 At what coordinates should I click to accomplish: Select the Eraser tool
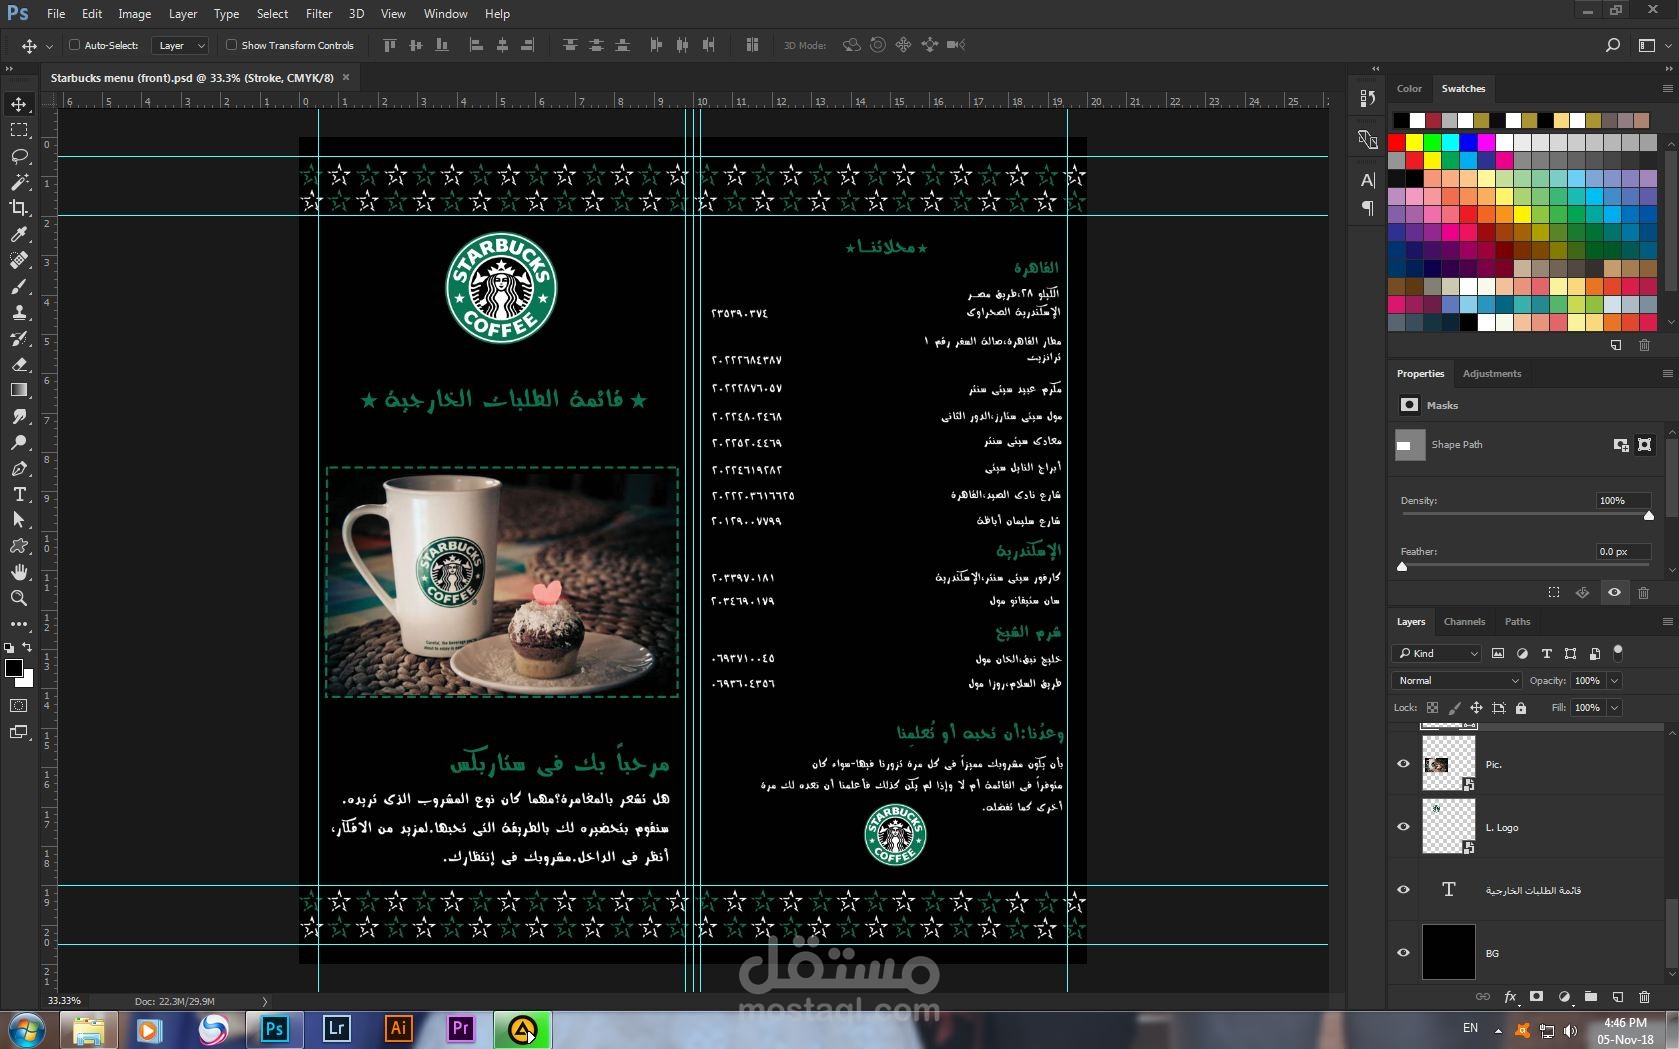click(x=19, y=364)
